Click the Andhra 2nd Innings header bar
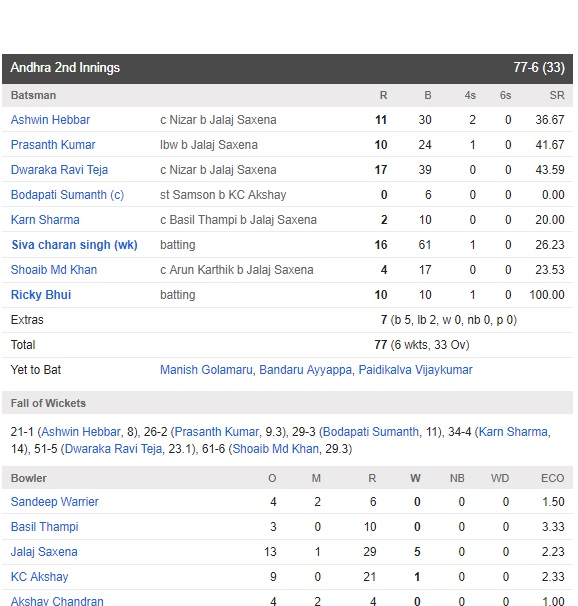Viewport: 578px width, 606px height. click(x=287, y=68)
